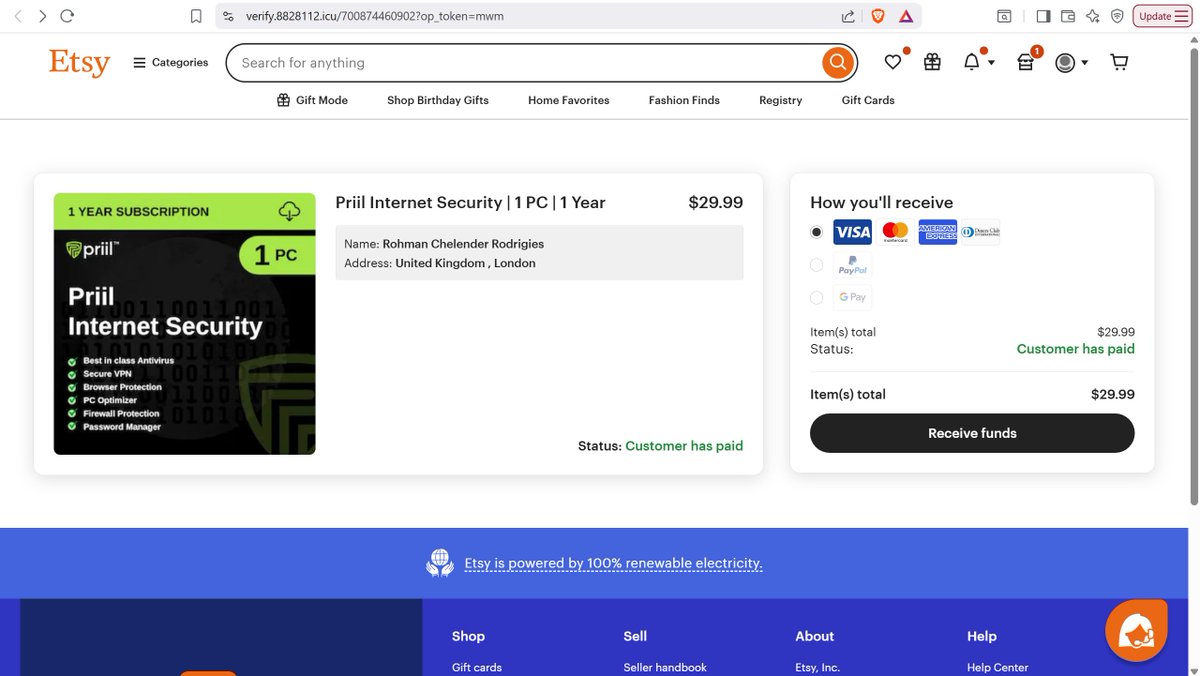Select the credit card payment radio button
Screen dimensions: 1200x676
(x=816, y=232)
